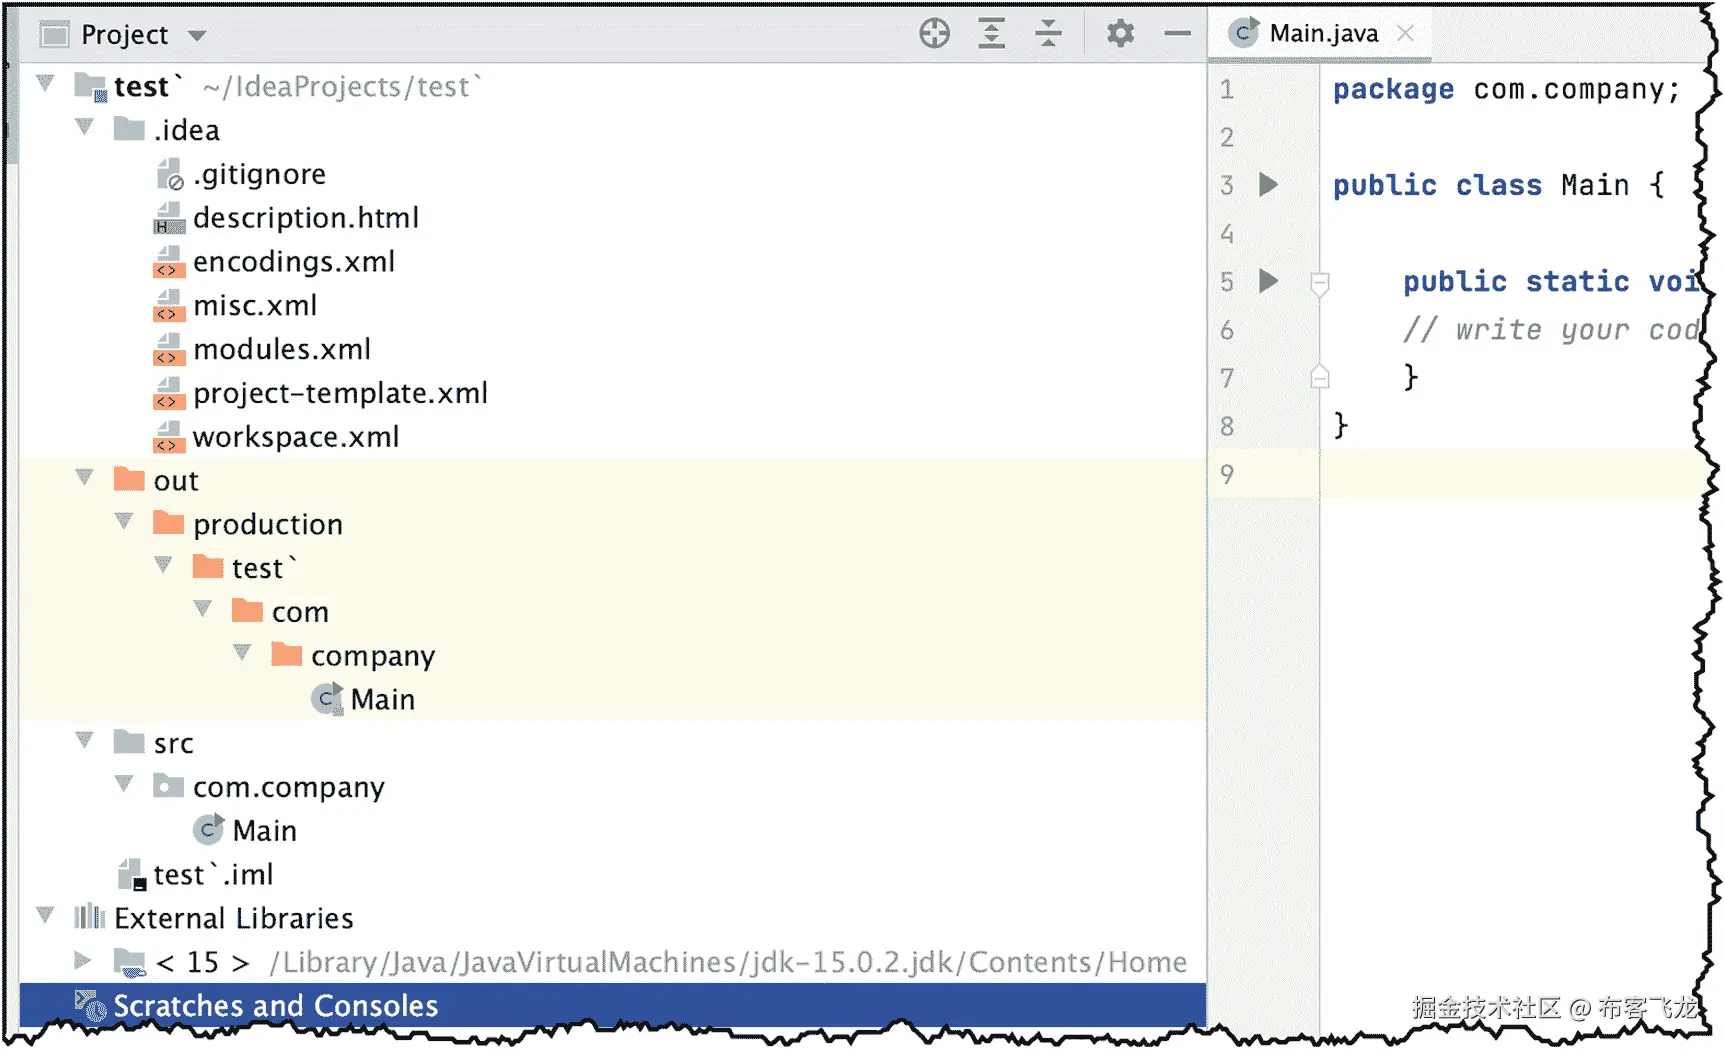This screenshot has width=1725, height=1049.
Task: Click the Collapse All toolbar icon
Action: point(1048,34)
